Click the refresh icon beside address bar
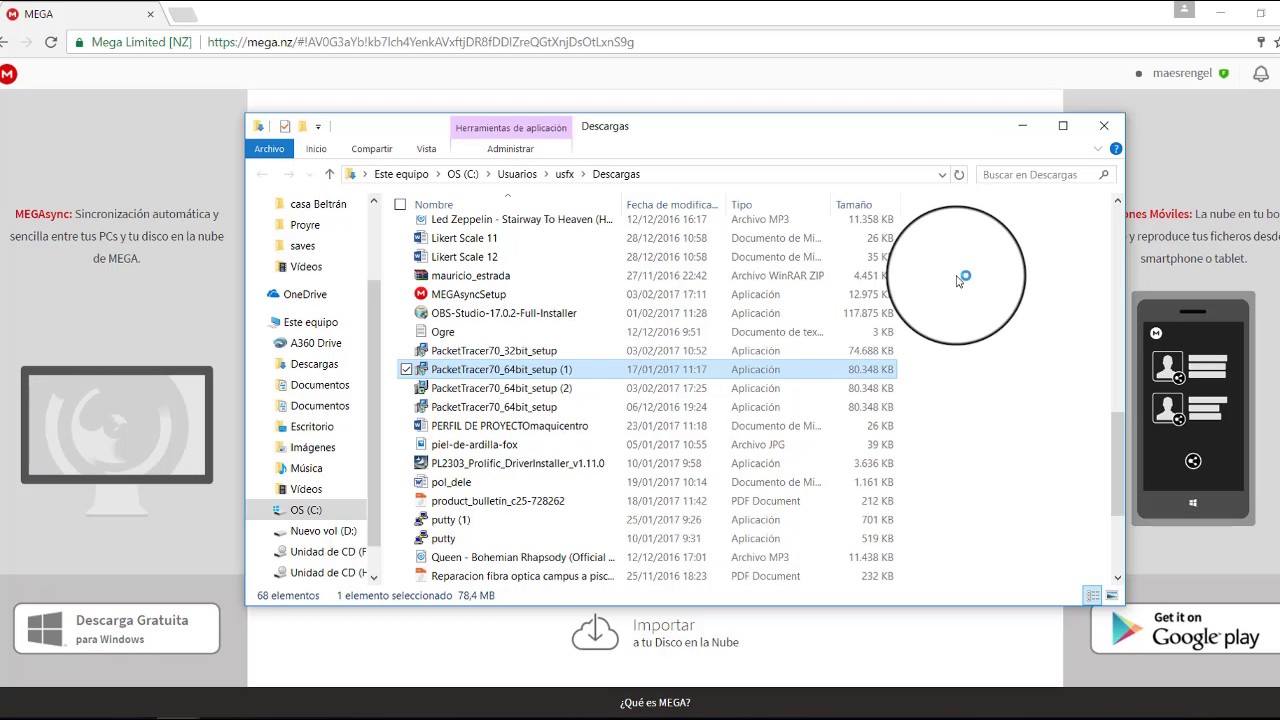The height and width of the screenshot is (720, 1280). (959, 174)
